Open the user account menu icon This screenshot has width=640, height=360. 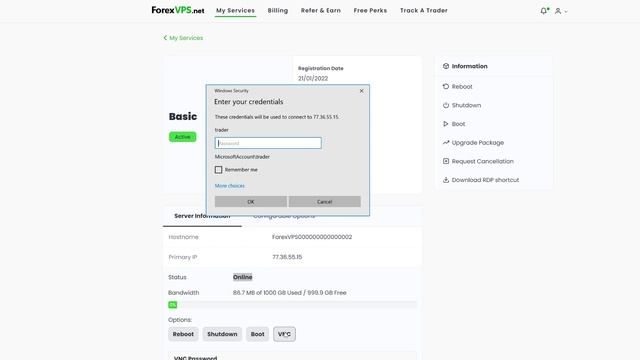(x=558, y=11)
